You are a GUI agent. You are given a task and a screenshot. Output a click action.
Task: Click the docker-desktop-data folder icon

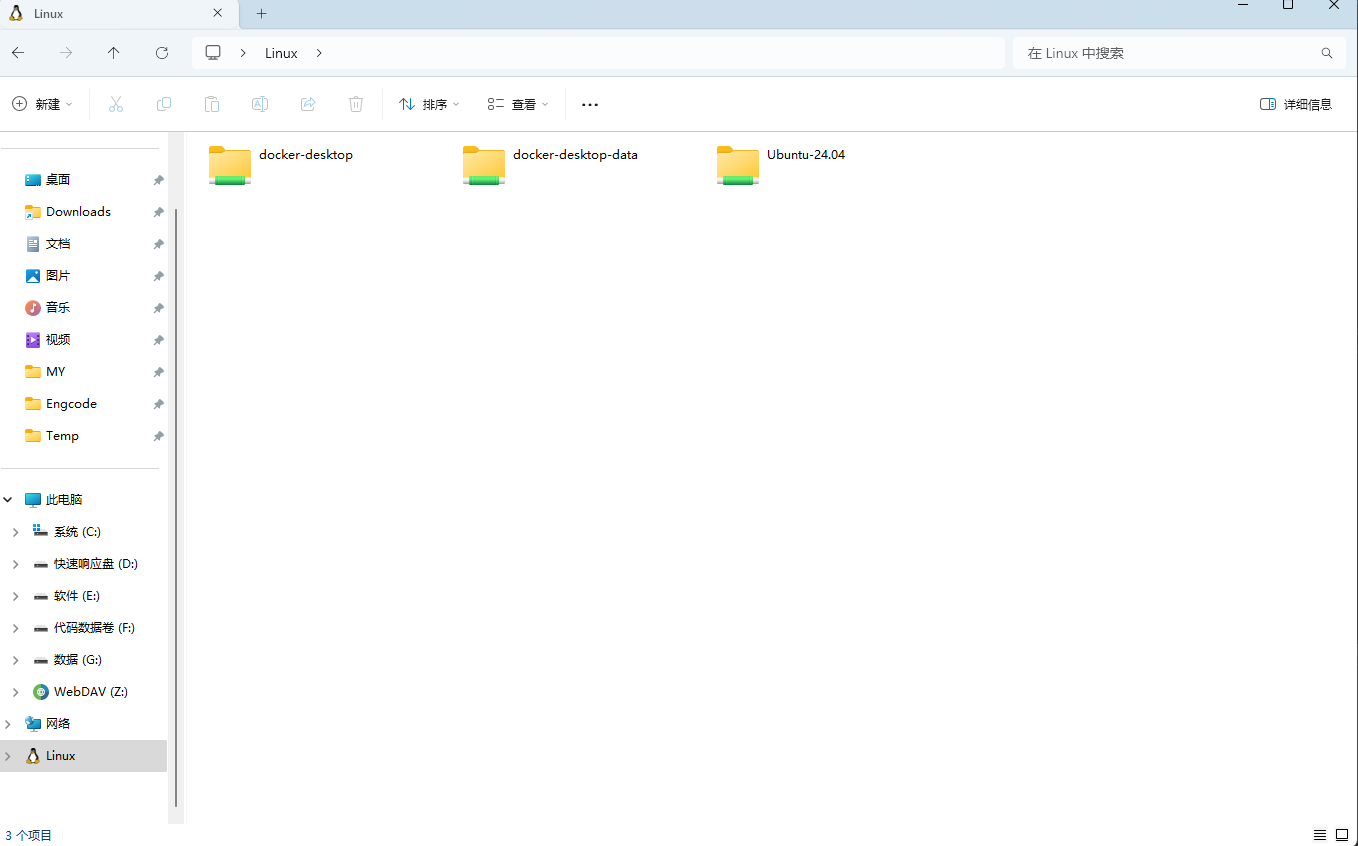pyautogui.click(x=484, y=165)
